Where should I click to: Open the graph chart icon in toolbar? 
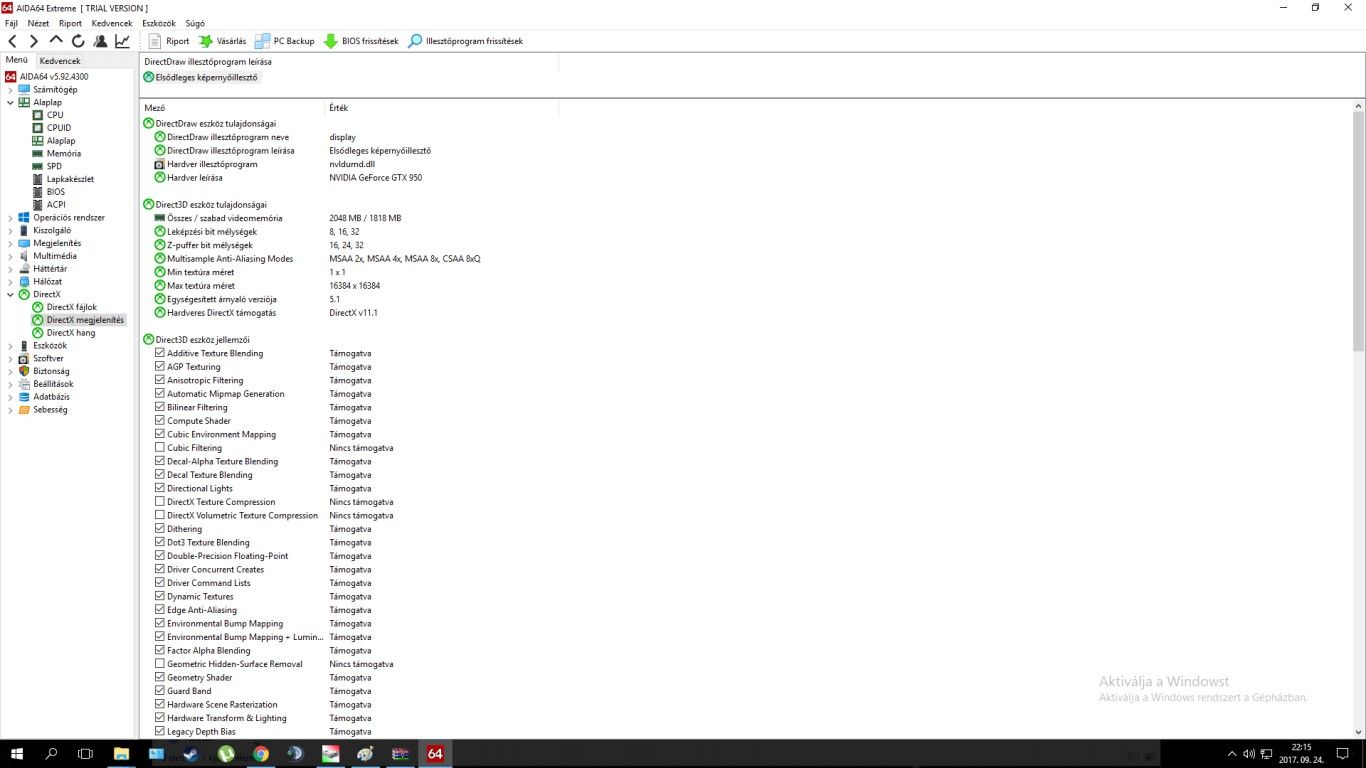pos(122,41)
